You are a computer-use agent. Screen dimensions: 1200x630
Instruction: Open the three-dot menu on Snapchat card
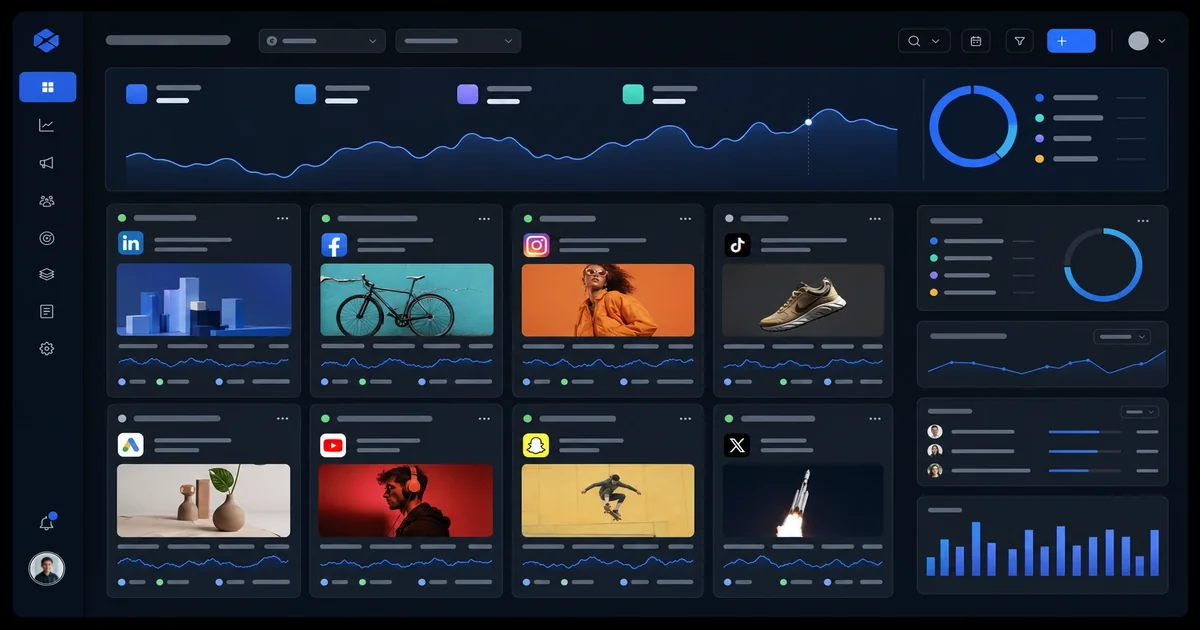[685, 418]
